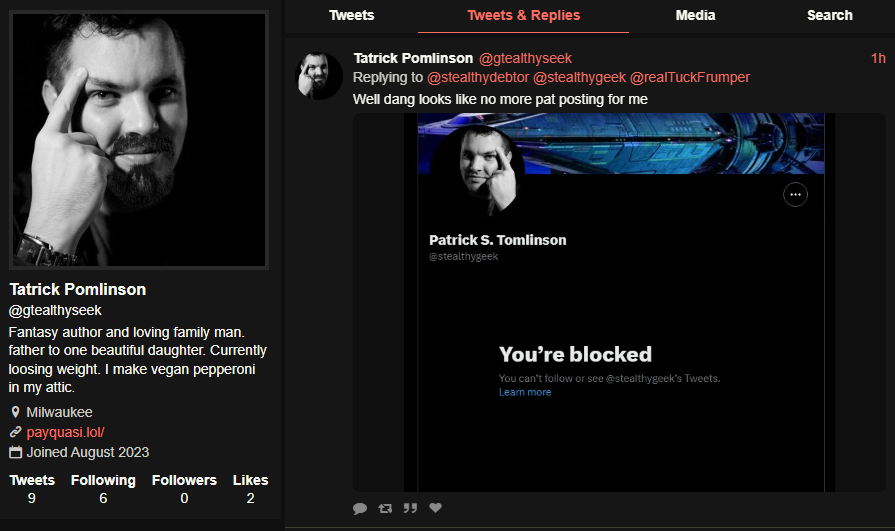
Task: Click the small tweet author avatar
Action: point(319,75)
